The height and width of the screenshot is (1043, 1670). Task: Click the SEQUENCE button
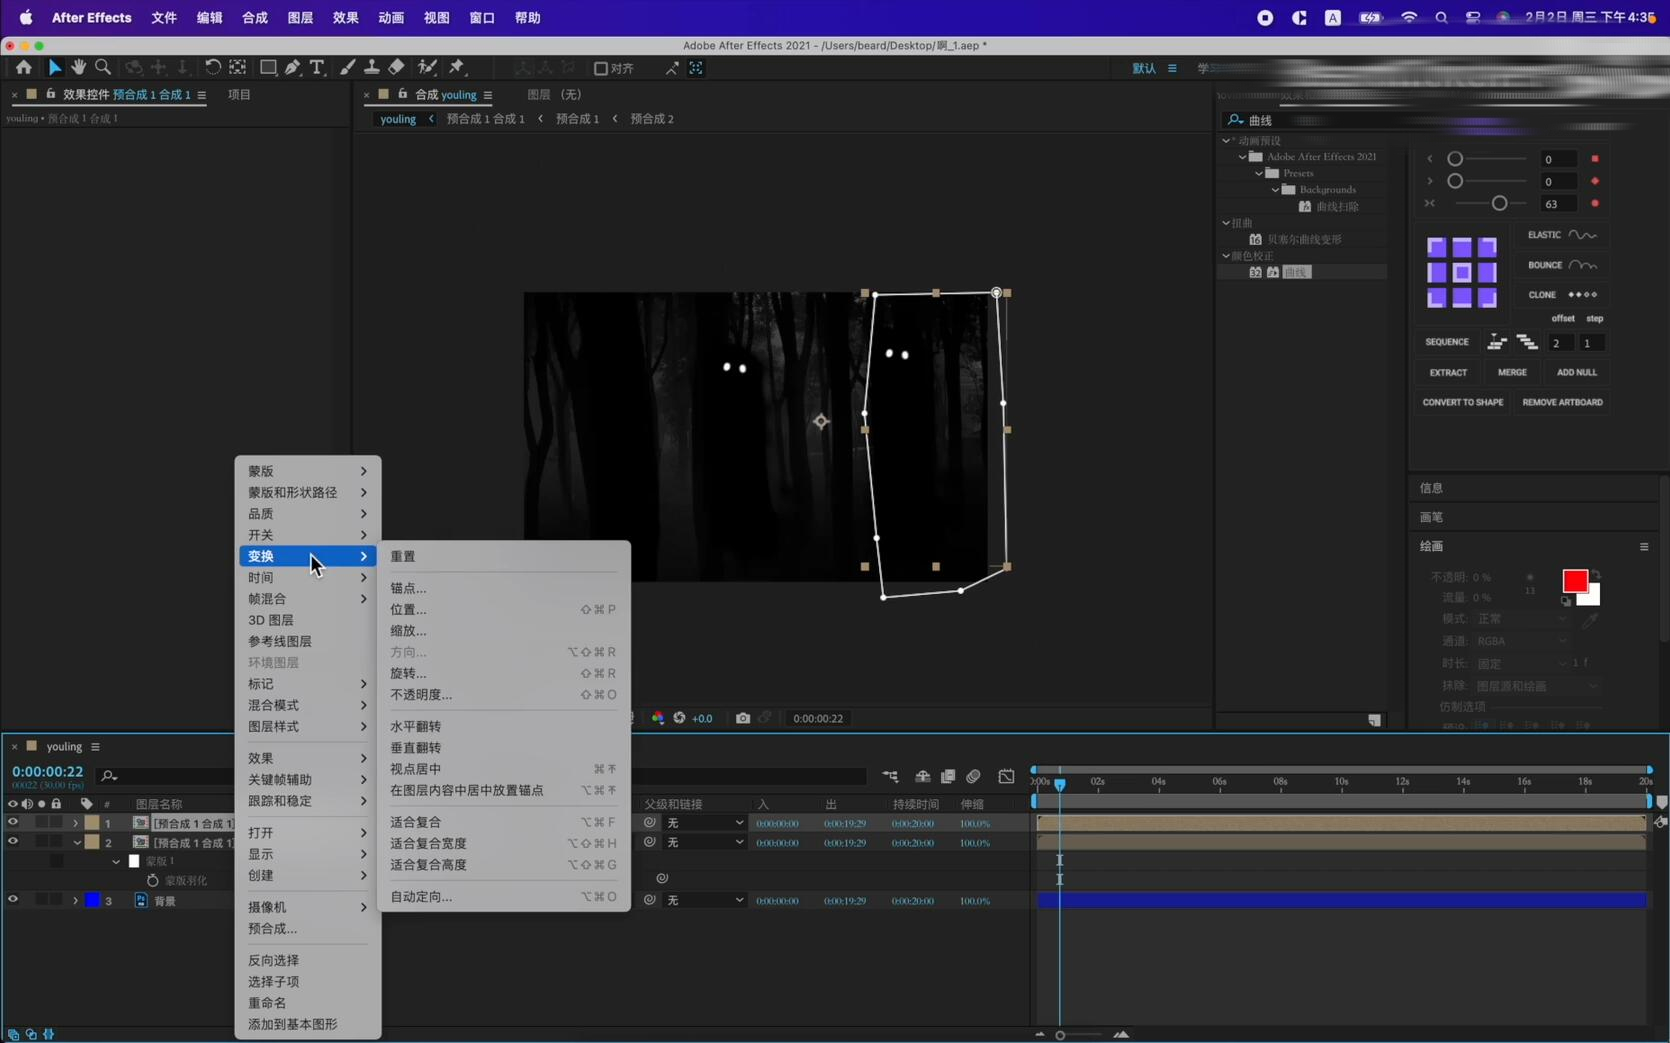[x=1446, y=342]
